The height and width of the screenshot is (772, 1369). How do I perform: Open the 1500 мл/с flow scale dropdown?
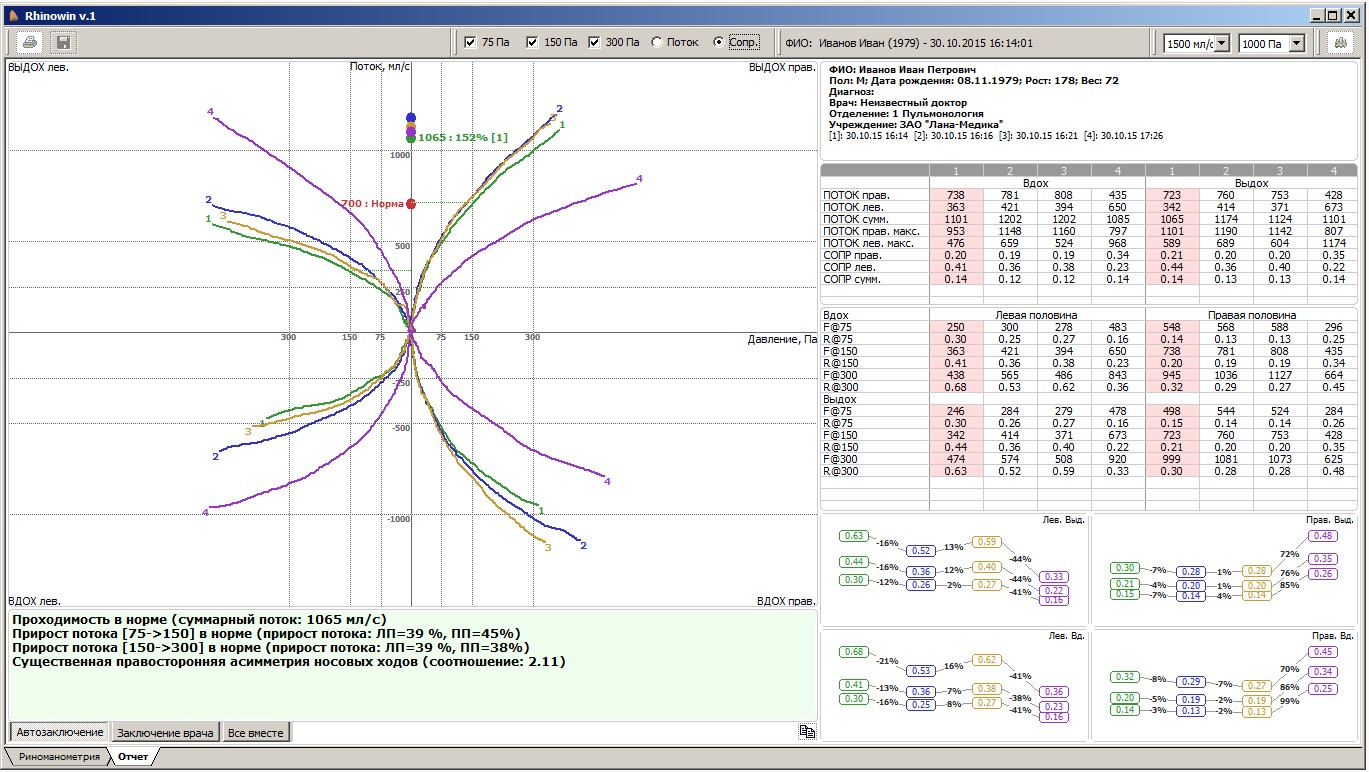[1221, 44]
